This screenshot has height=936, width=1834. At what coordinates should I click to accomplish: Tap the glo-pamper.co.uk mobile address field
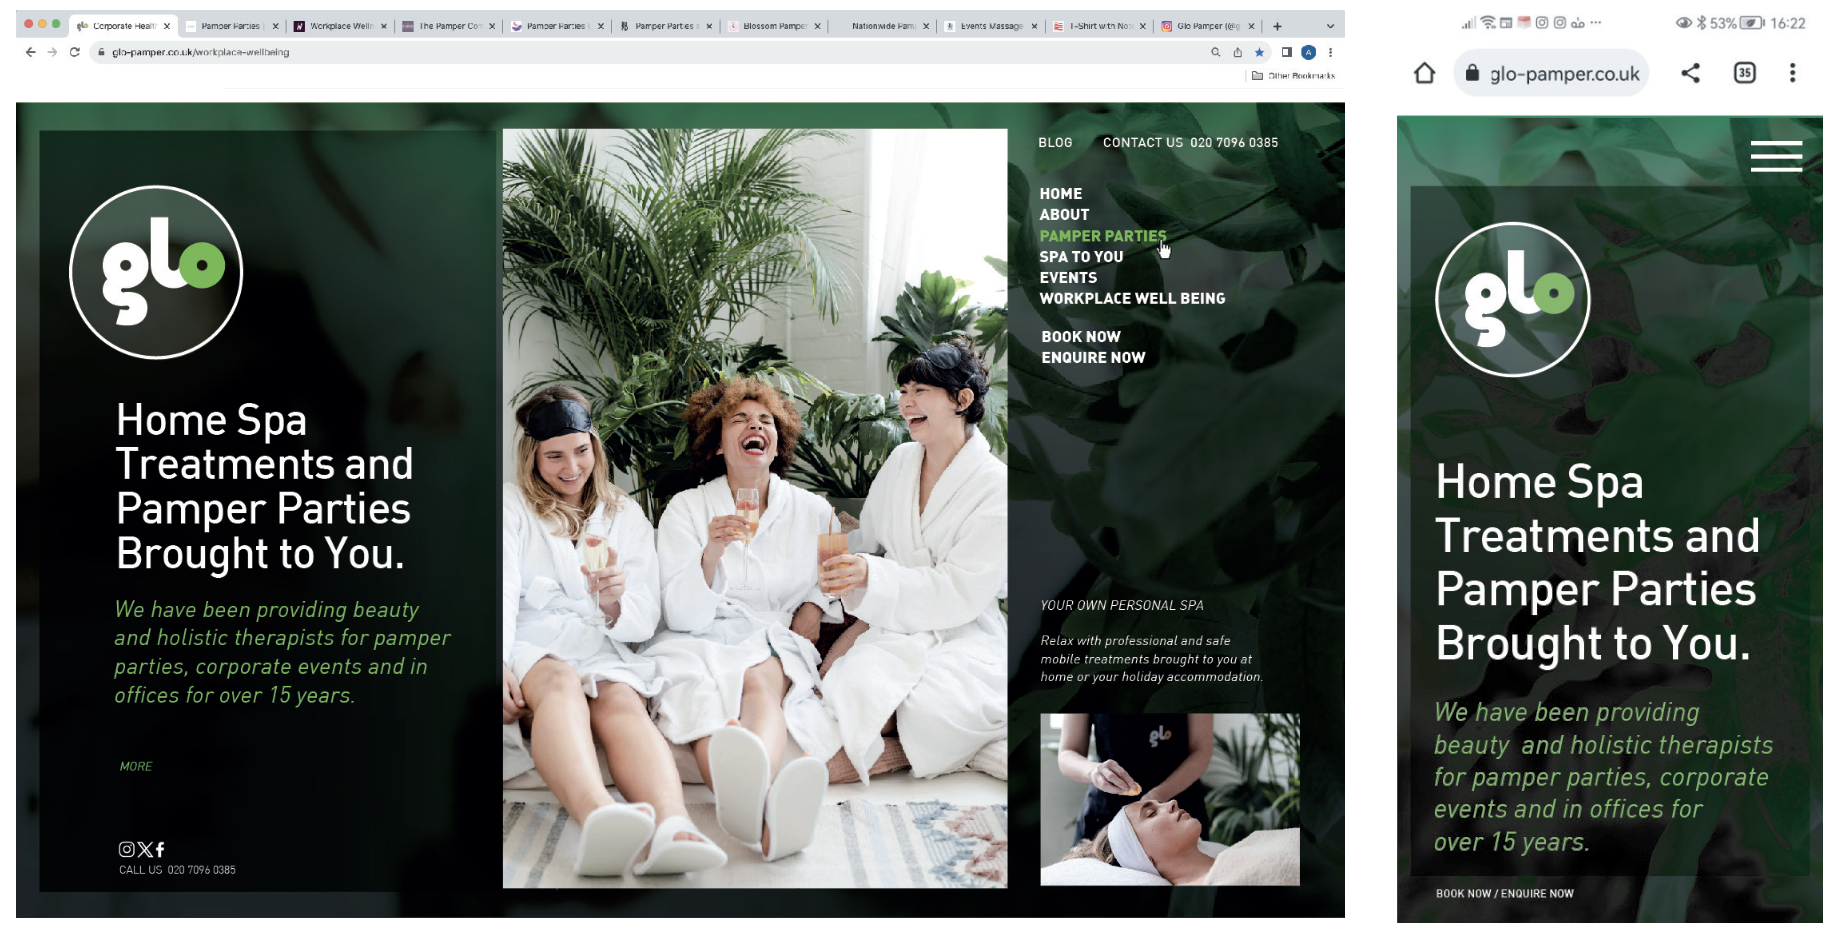tap(1551, 73)
